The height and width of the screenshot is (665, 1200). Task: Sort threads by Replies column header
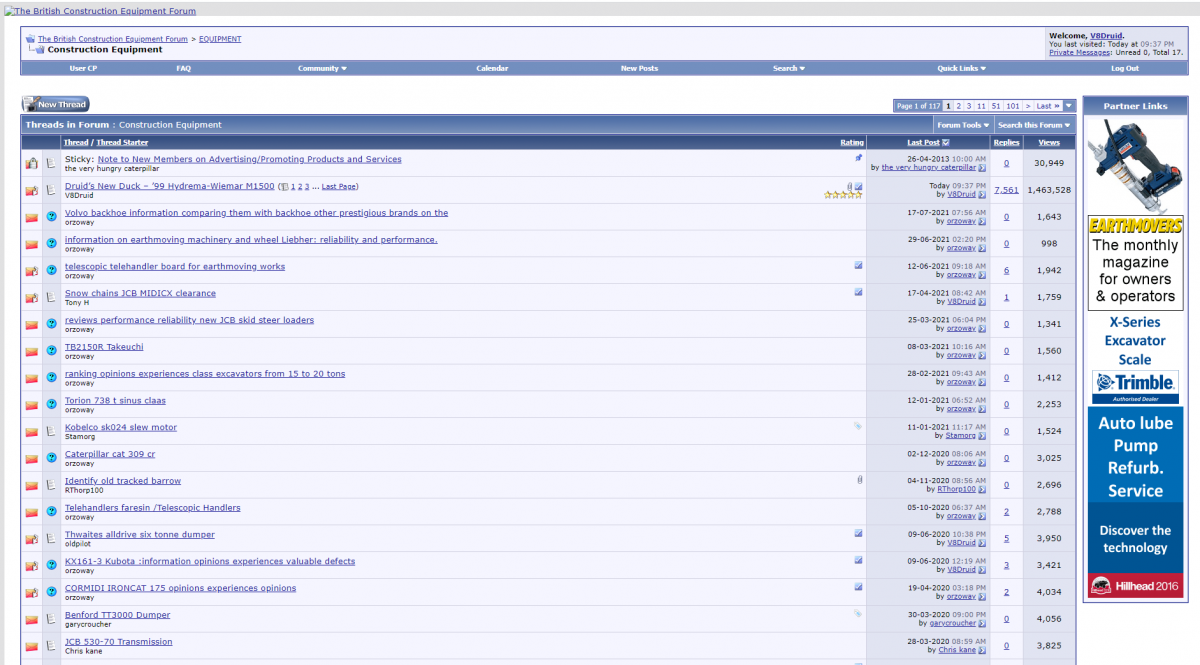(x=1006, y=143)
